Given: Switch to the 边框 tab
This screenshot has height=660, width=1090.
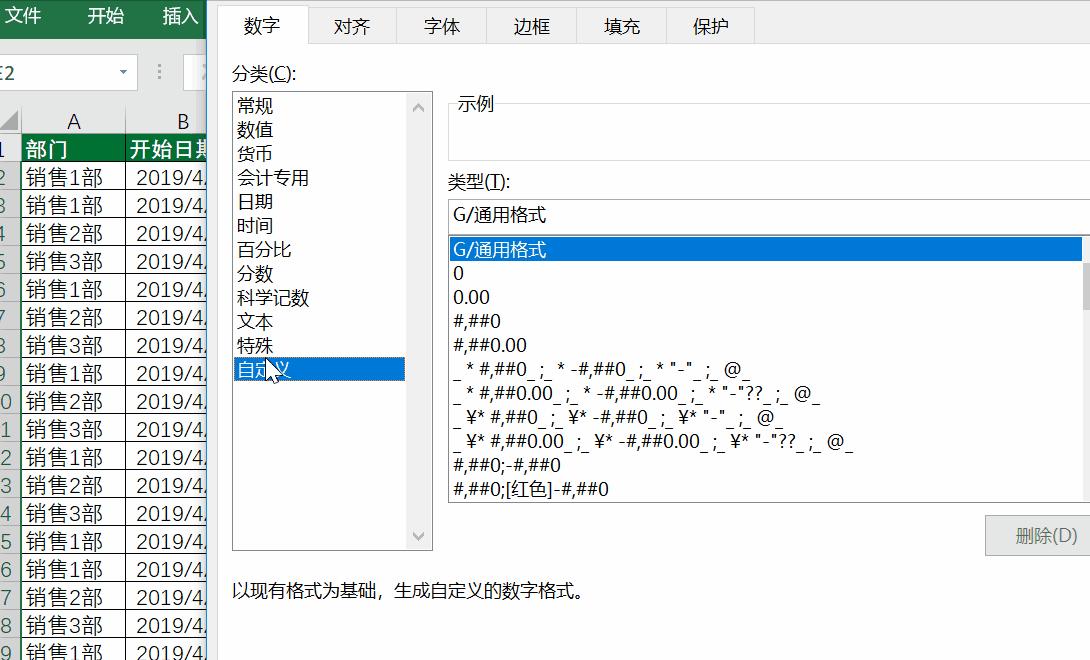Looking at the screenshot, I should pos(531,26).
